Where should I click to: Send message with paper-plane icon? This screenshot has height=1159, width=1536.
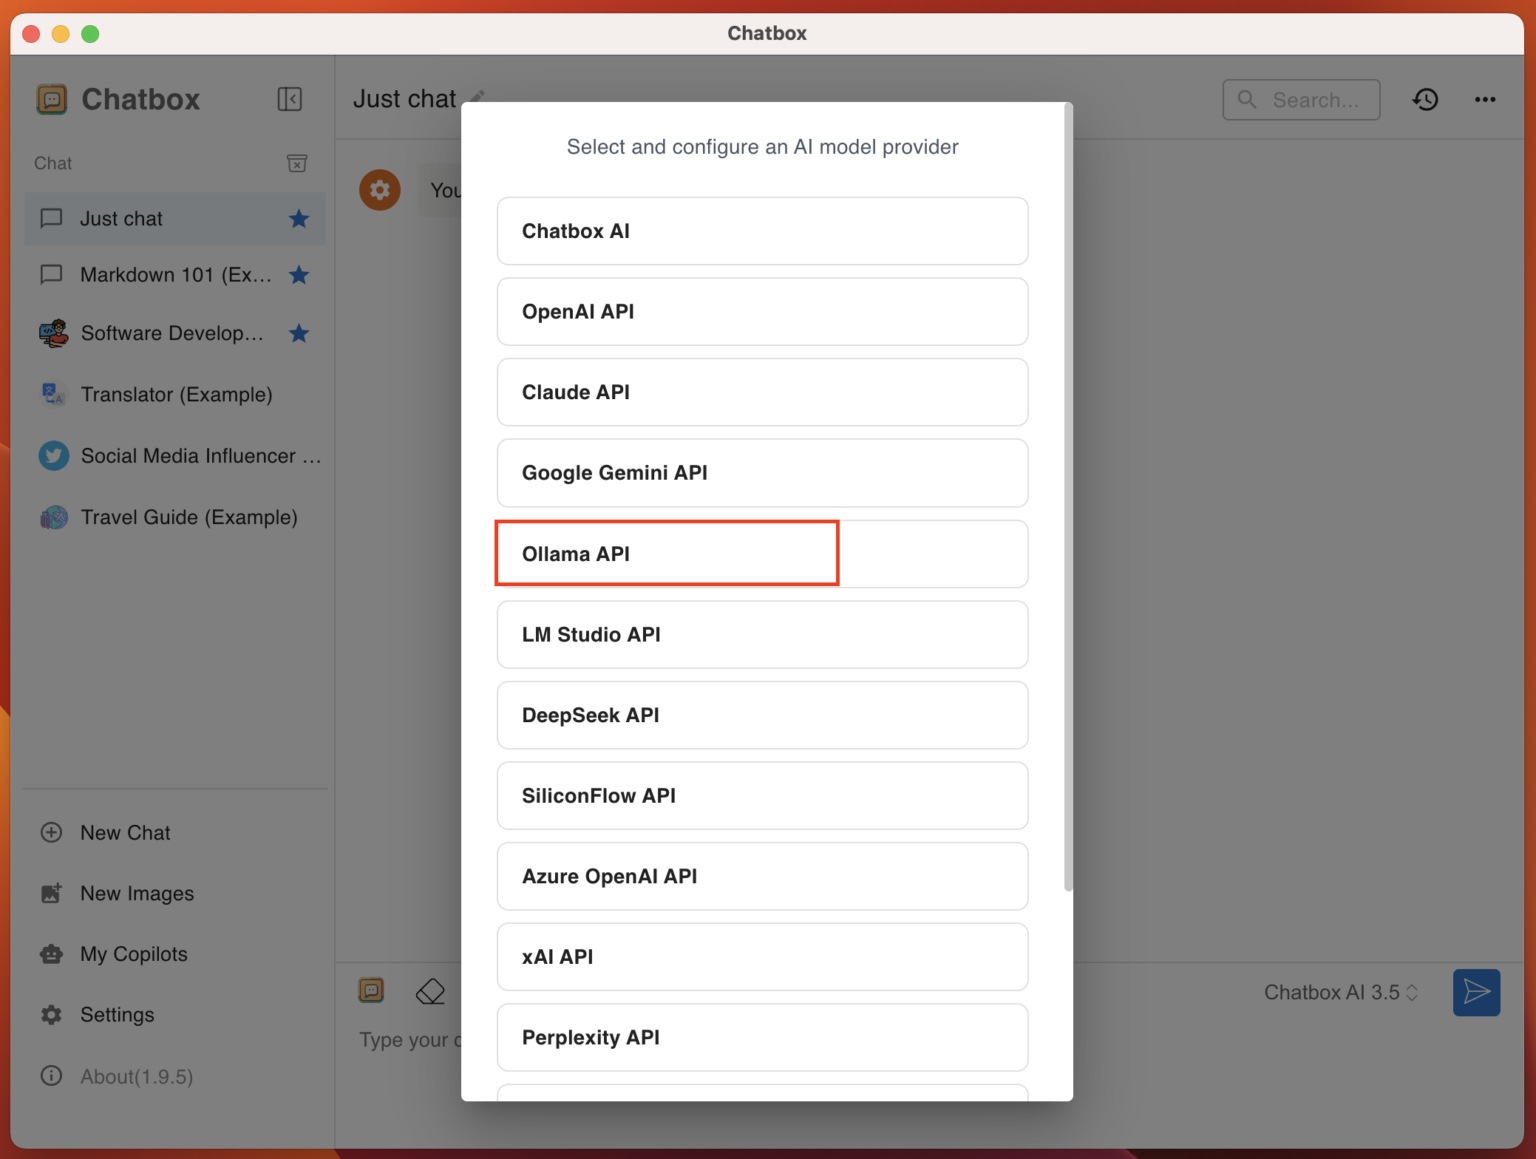pyautogui.click(x=1476, y=992)
